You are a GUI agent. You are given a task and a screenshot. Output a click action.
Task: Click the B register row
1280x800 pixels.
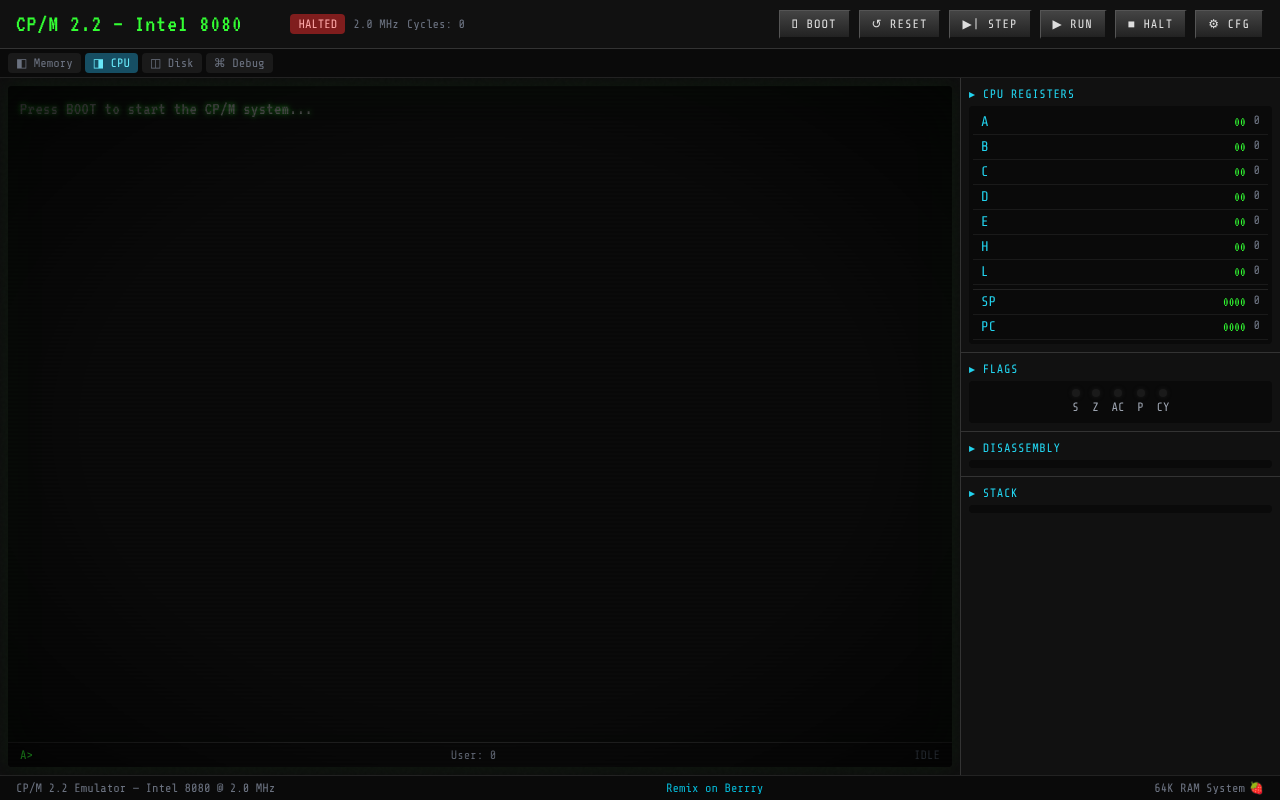coord(1120,147)
